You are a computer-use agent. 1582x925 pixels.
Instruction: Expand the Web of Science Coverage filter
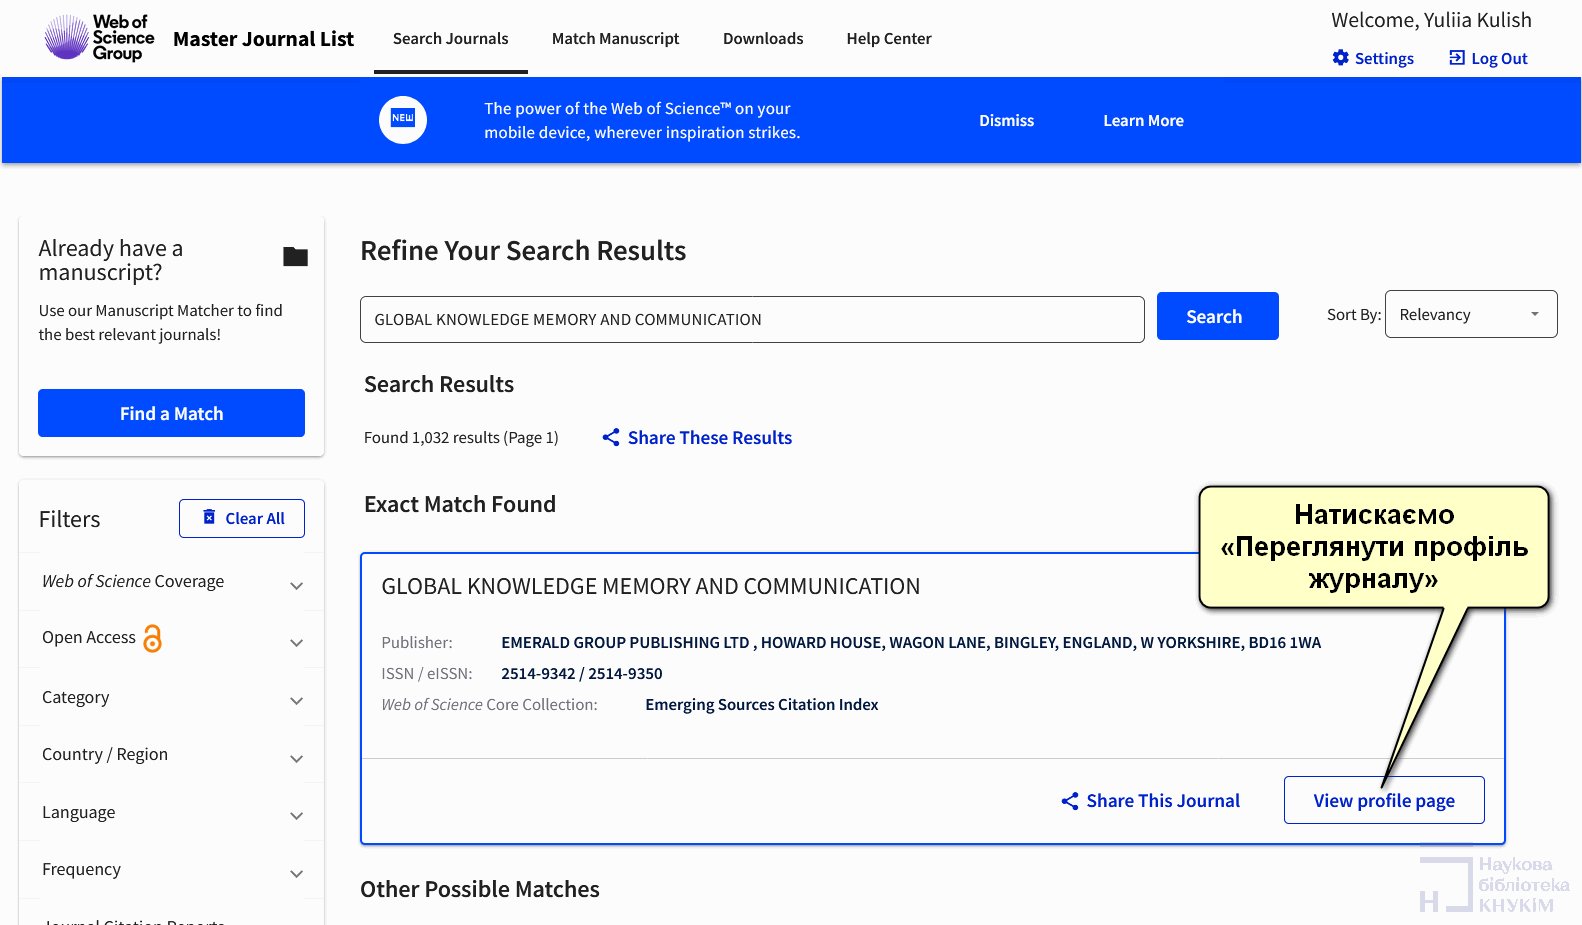[296, 585]
